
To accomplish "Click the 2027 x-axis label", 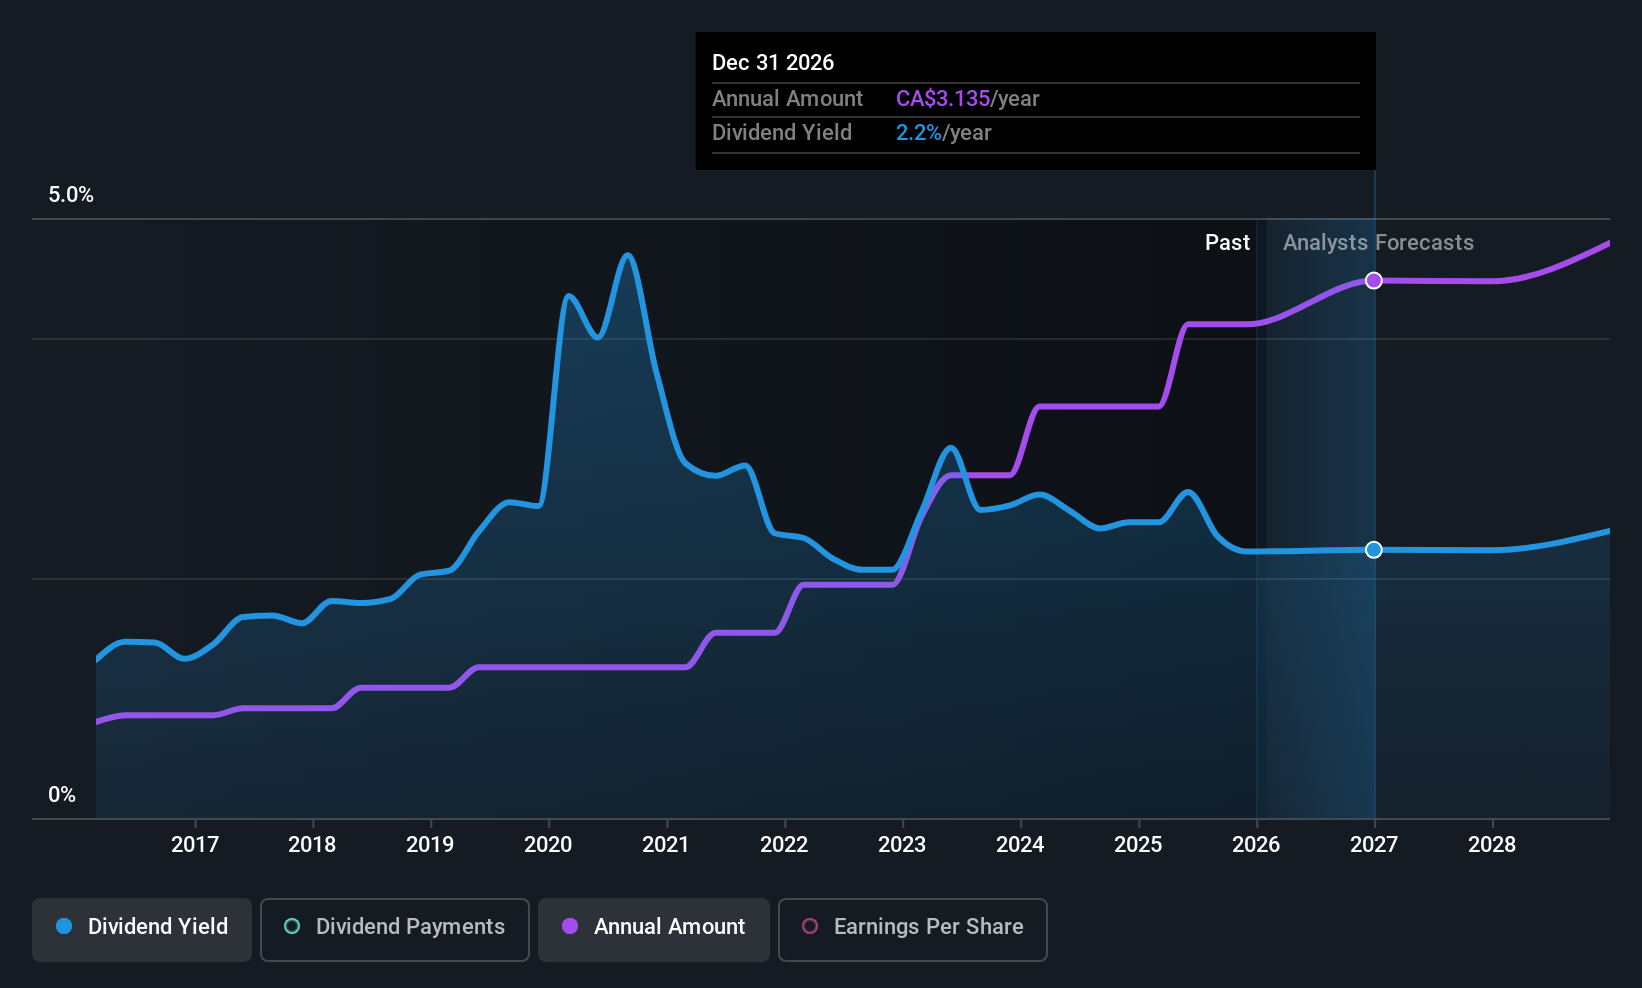I will (1374, 844).
